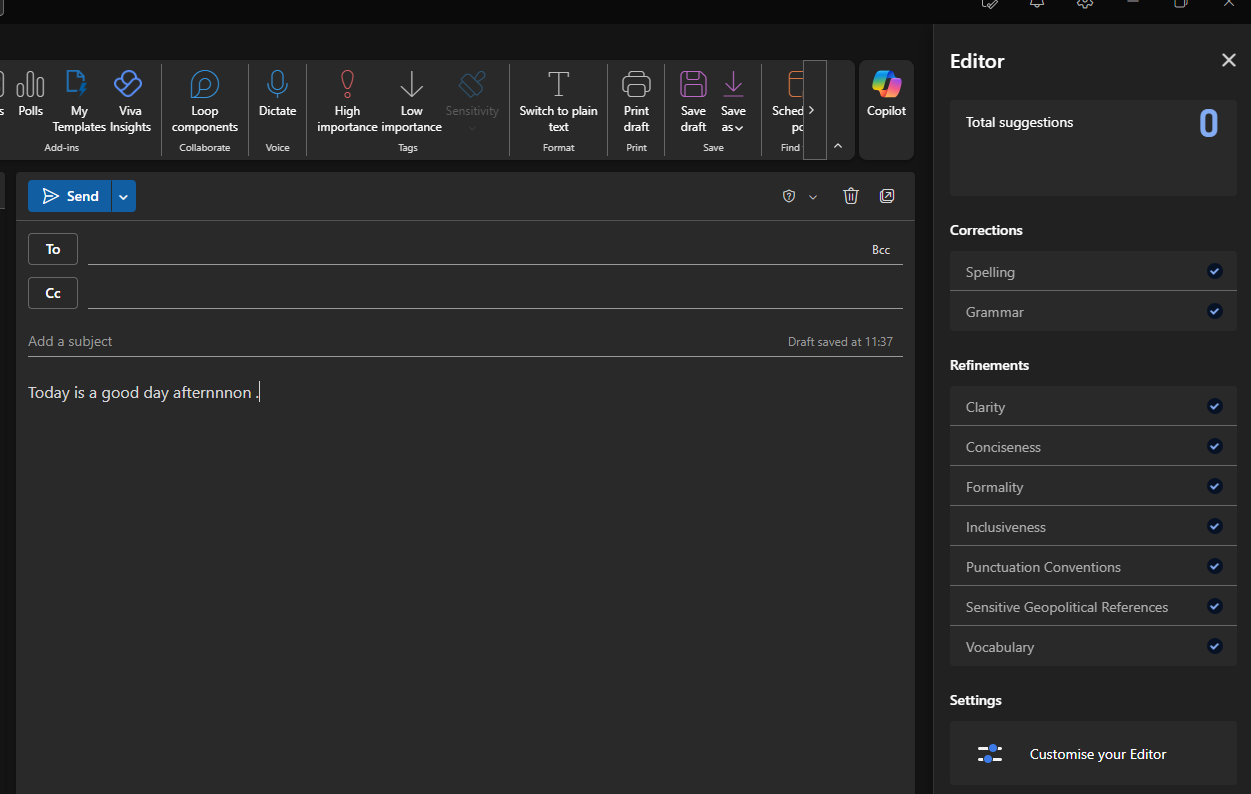Click the Cc recipients button
The image size is (1251, 794).
[x=53, y=293]
